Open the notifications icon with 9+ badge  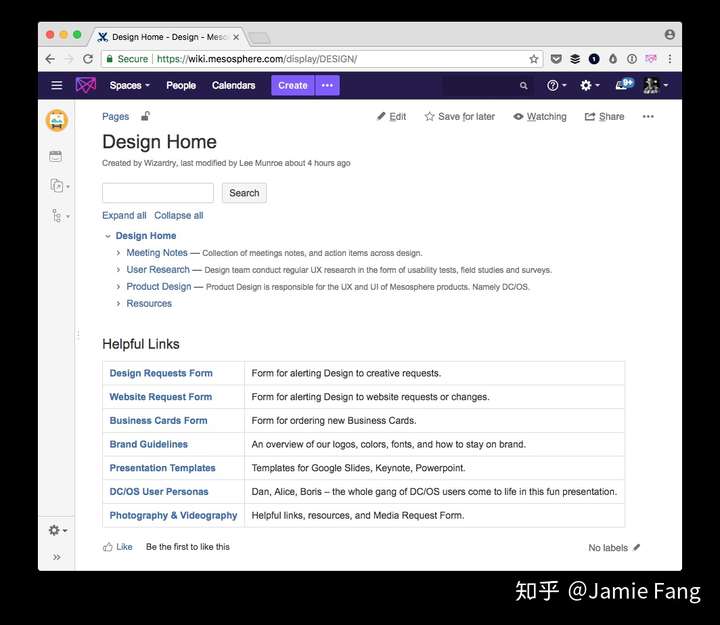[x=624, y=84]
